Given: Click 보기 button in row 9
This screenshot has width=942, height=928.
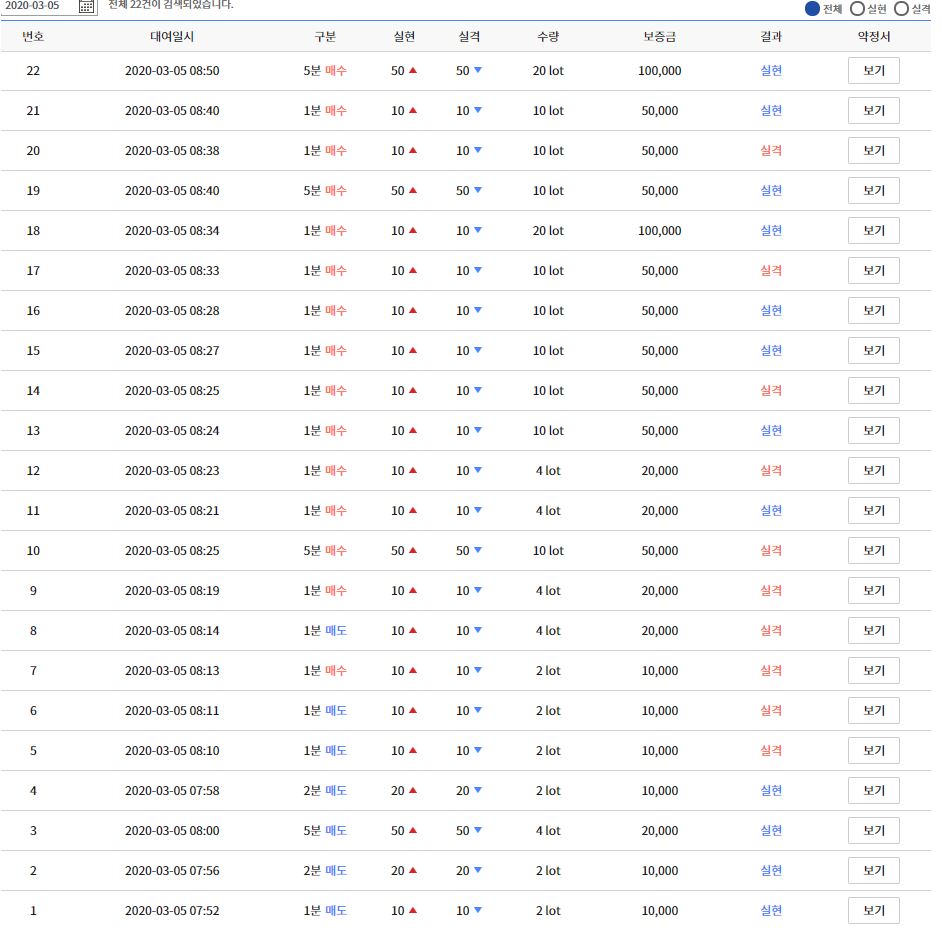Looking at the screenshot, I should tap(874, 590).
